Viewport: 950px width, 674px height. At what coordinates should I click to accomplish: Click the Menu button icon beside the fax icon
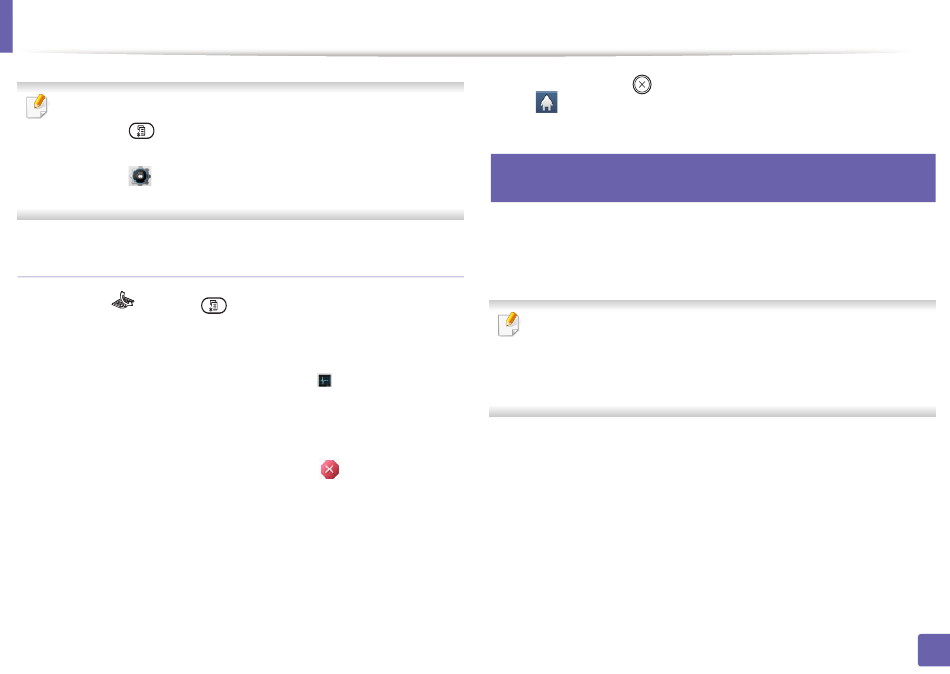[214, 305]
